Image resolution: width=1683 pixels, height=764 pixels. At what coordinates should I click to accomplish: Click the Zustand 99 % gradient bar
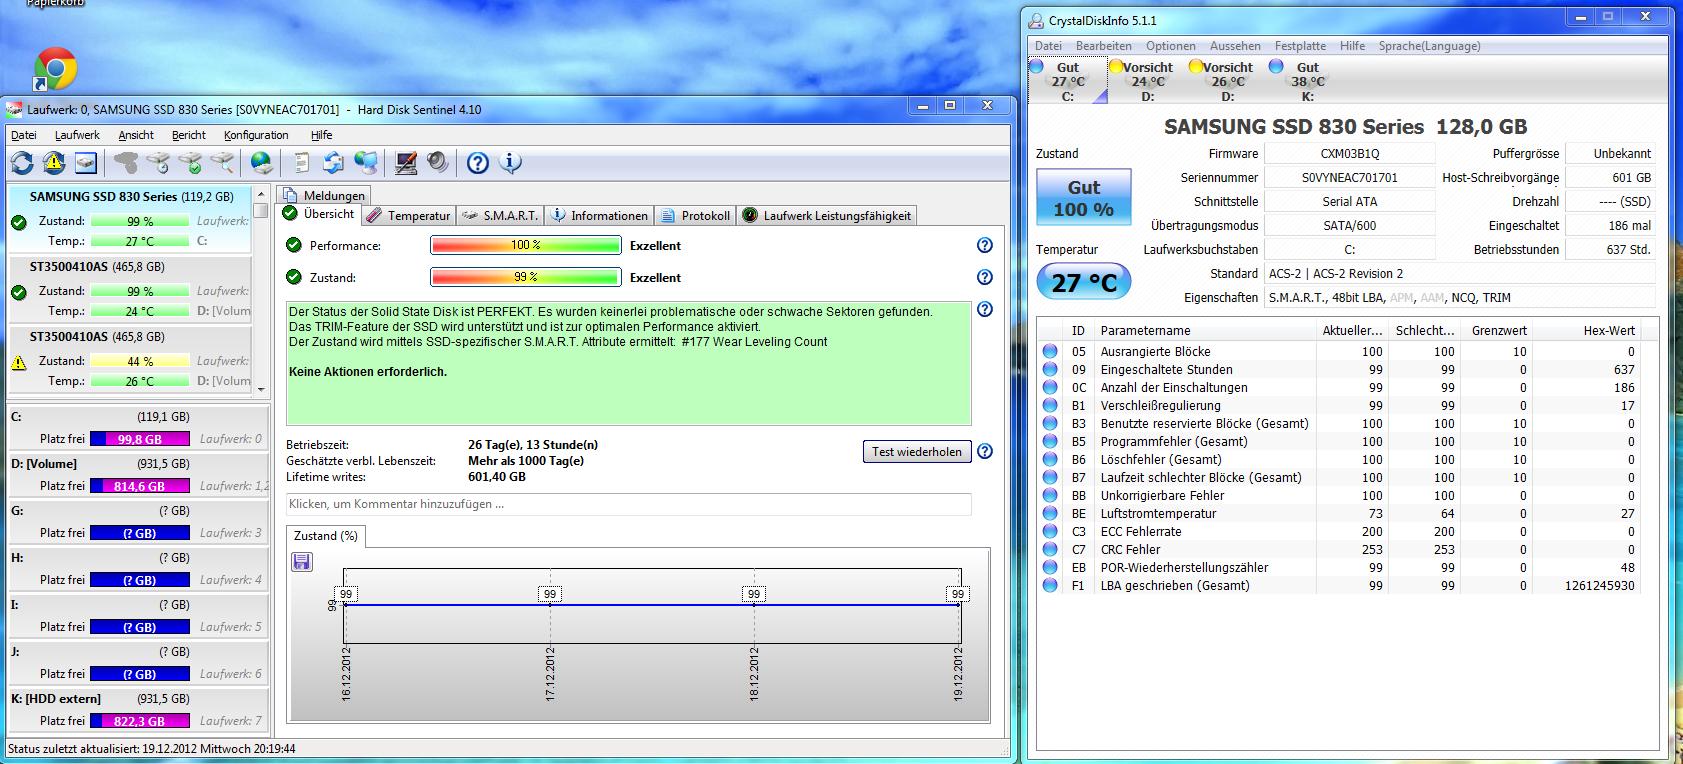tap(526, 278)
